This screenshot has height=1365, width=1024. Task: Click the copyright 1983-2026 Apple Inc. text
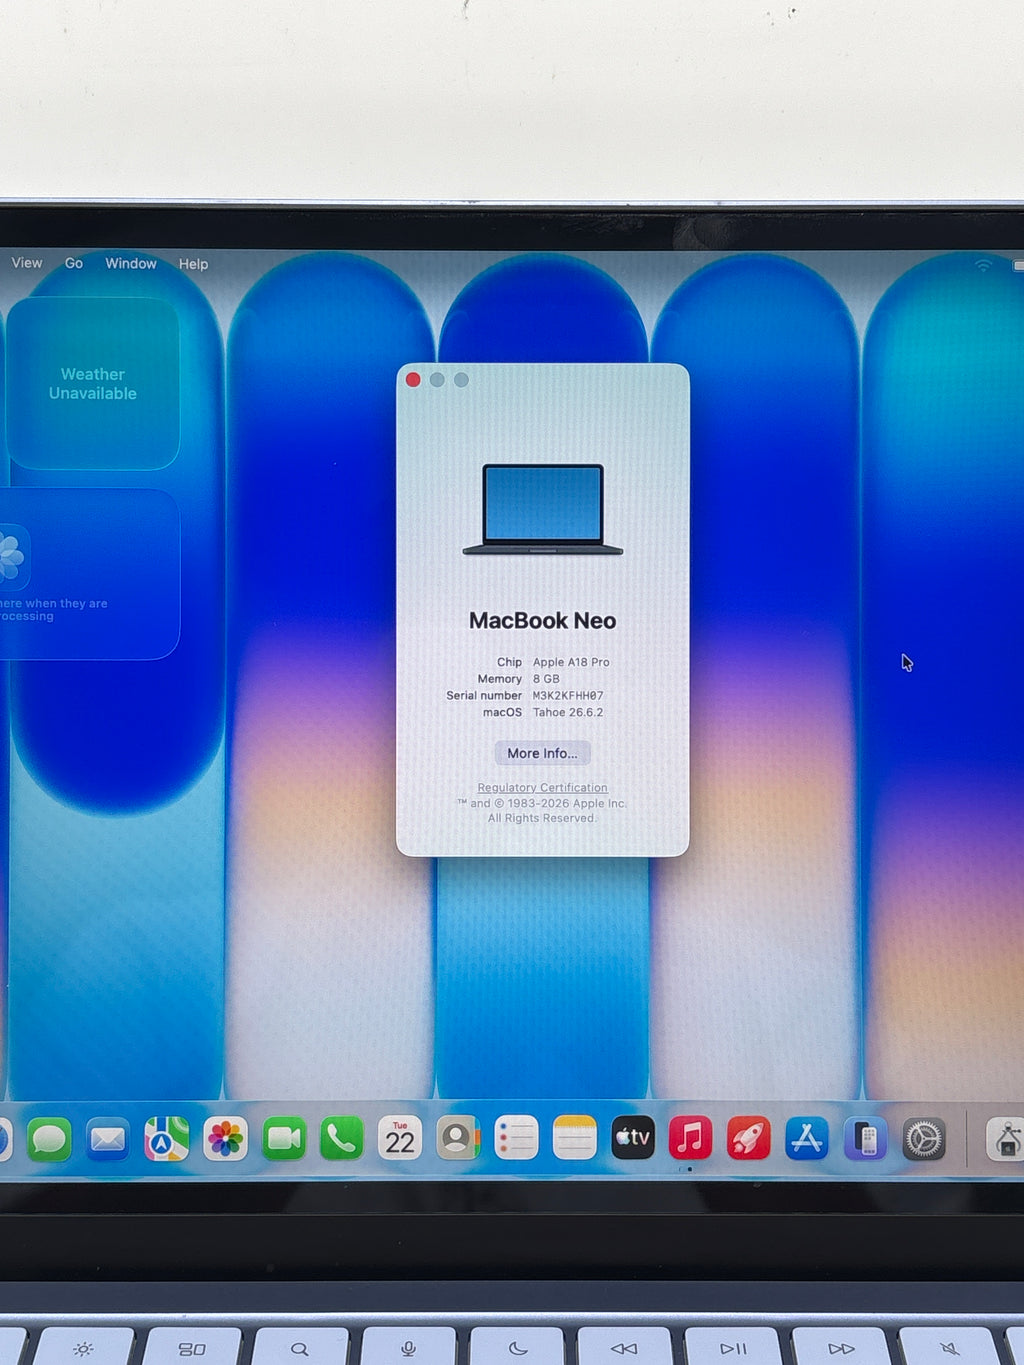[542, 803]
